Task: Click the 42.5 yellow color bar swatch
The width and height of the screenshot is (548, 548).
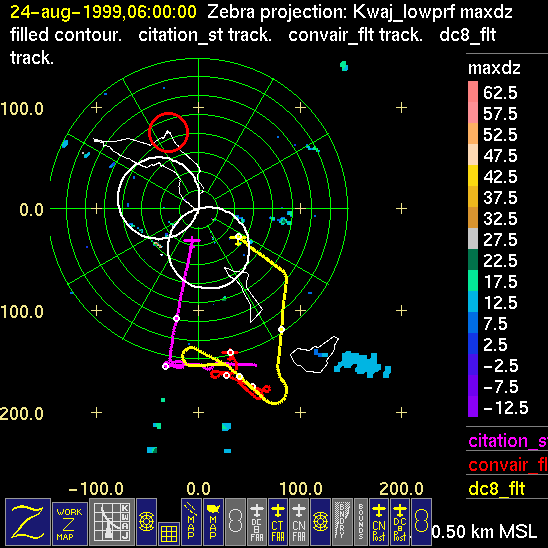Action: (x=473, y=176)
